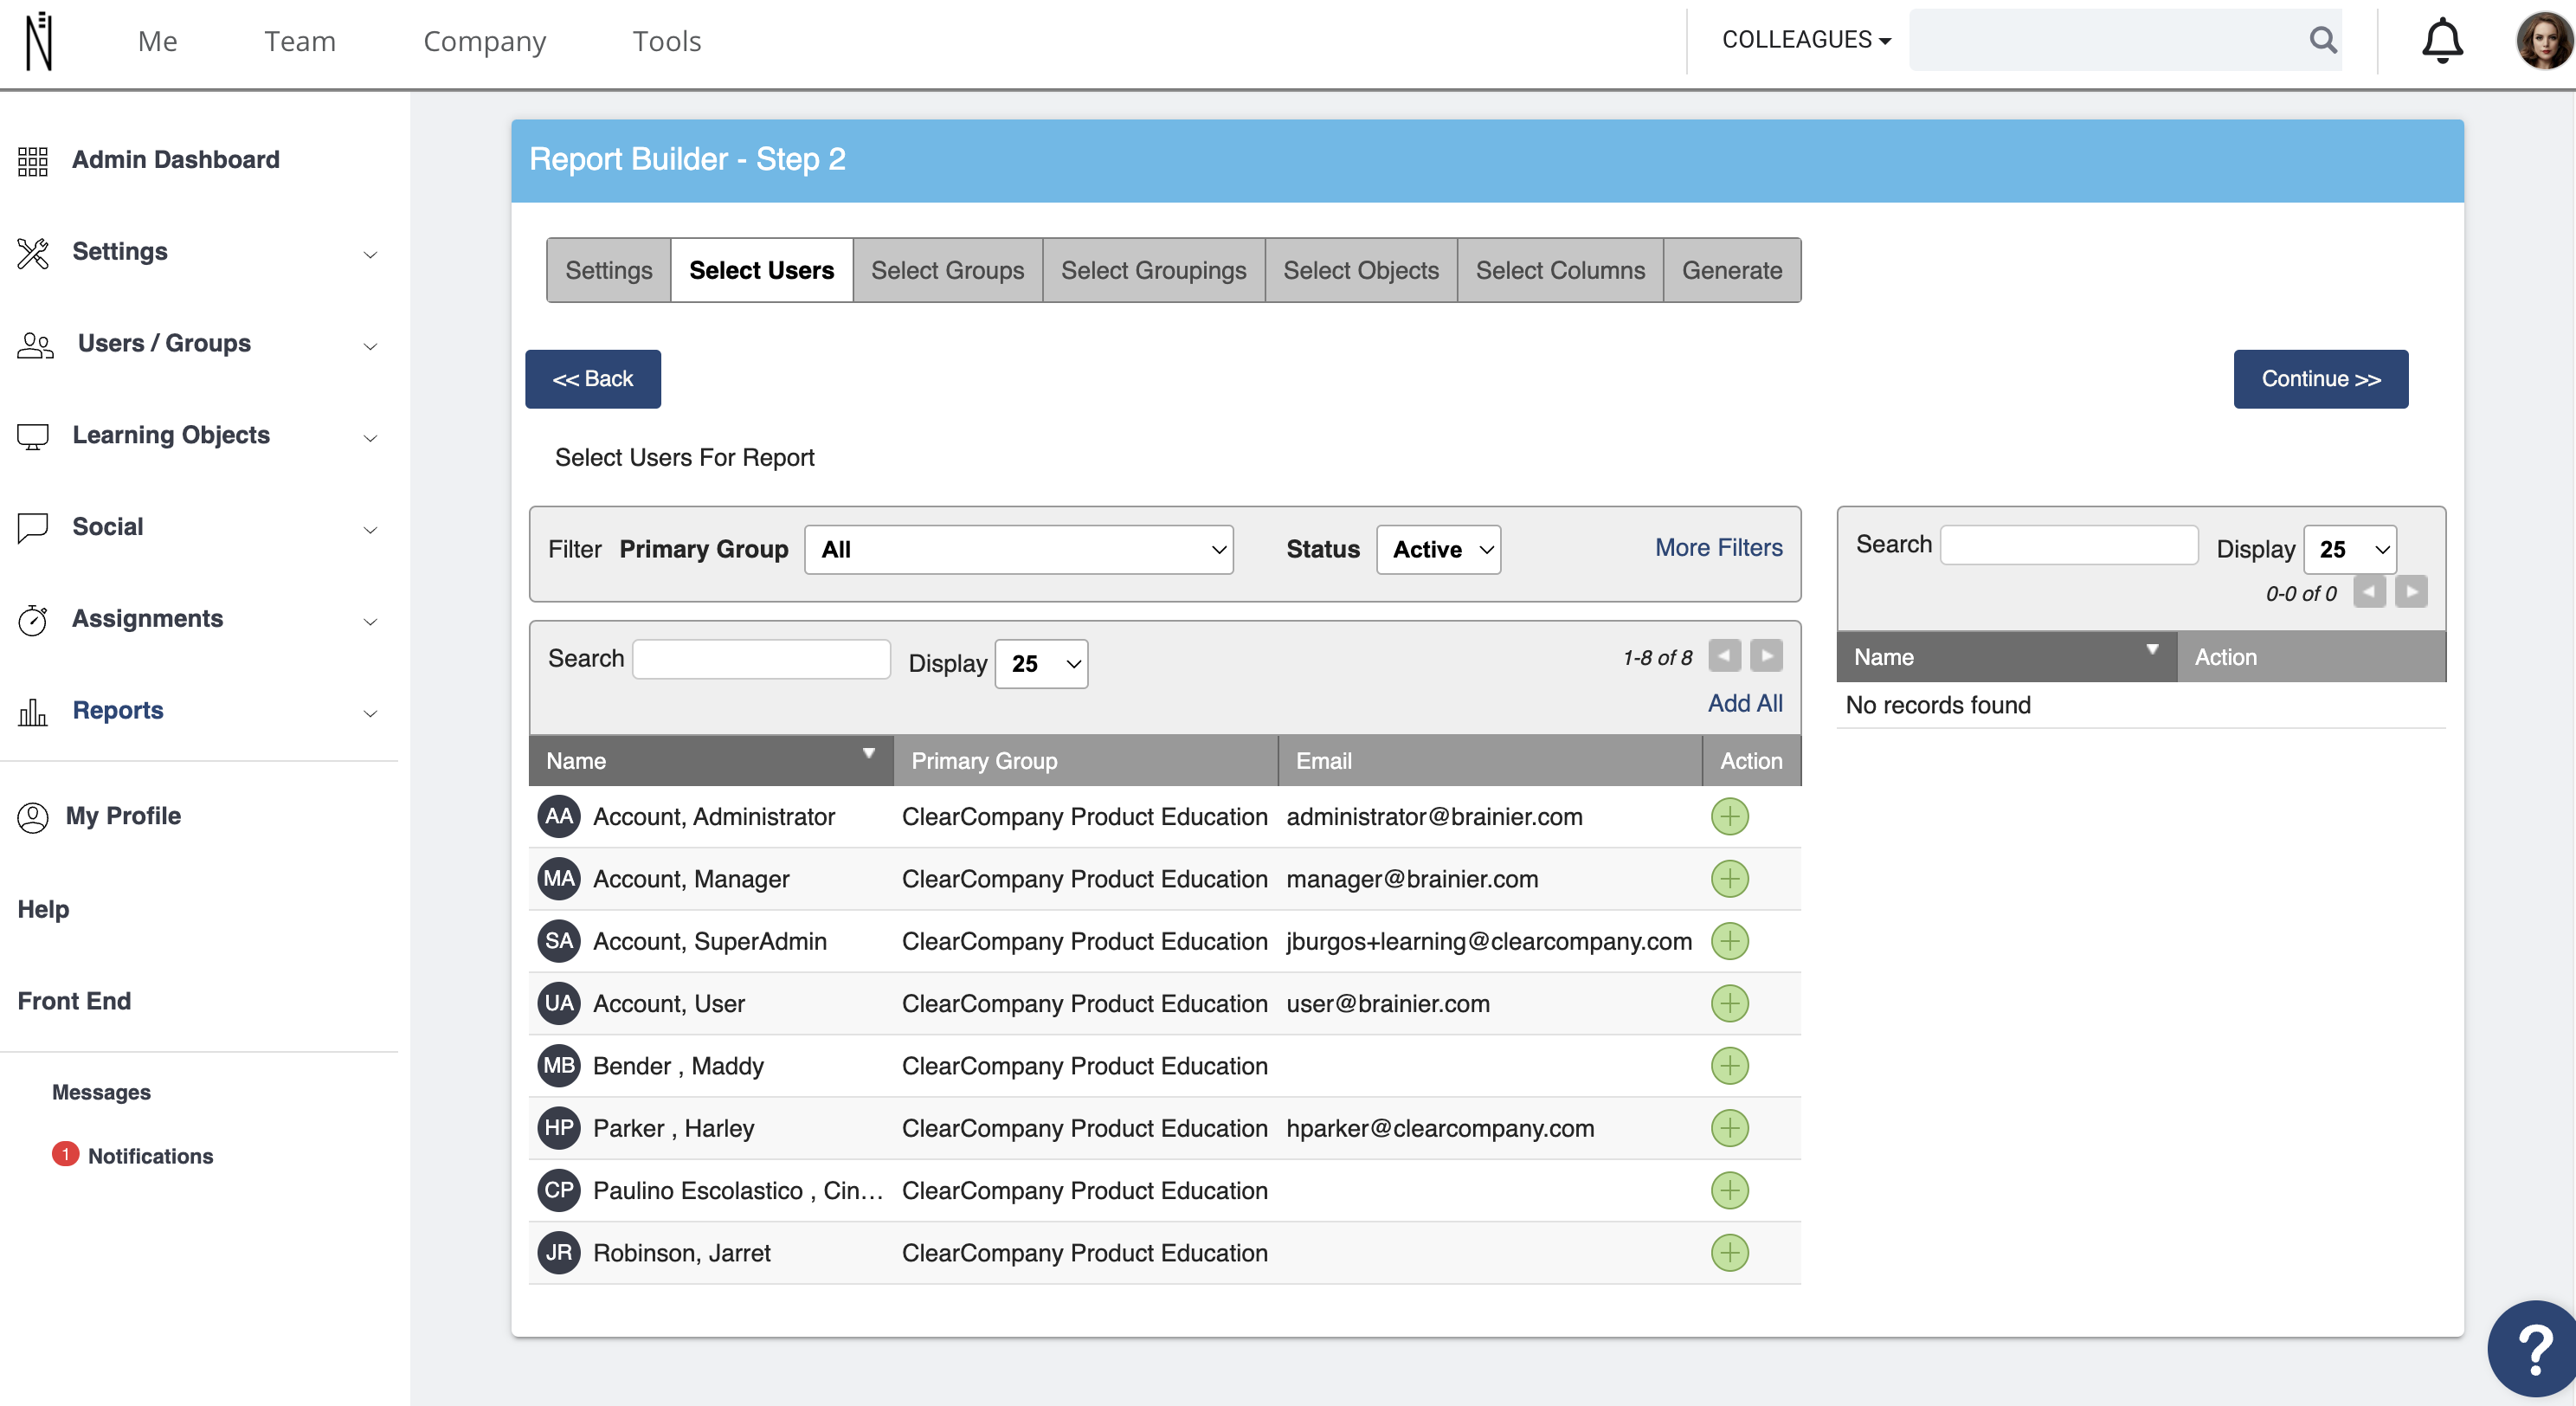Screen dimensions: 2576x1406
Task: Click the red notifications count badge
Action: coord(65,1154)
